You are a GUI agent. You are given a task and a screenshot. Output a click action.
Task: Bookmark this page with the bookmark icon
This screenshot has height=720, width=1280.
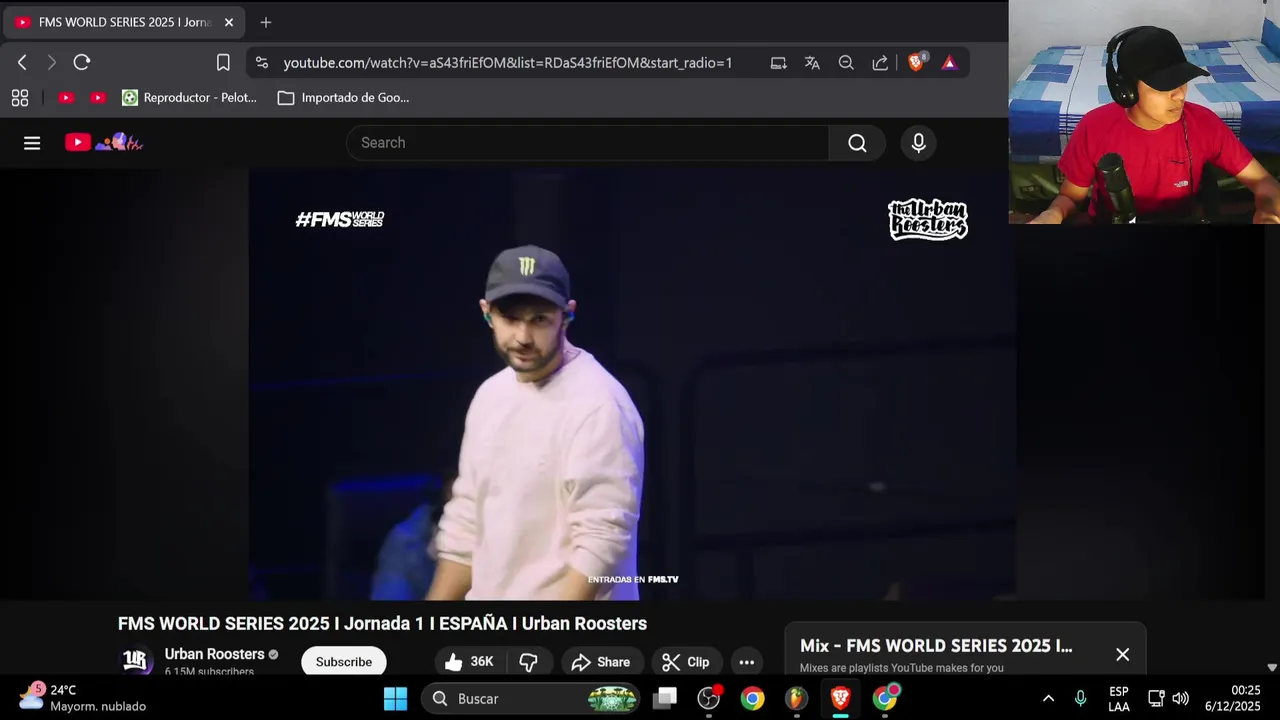223,62
